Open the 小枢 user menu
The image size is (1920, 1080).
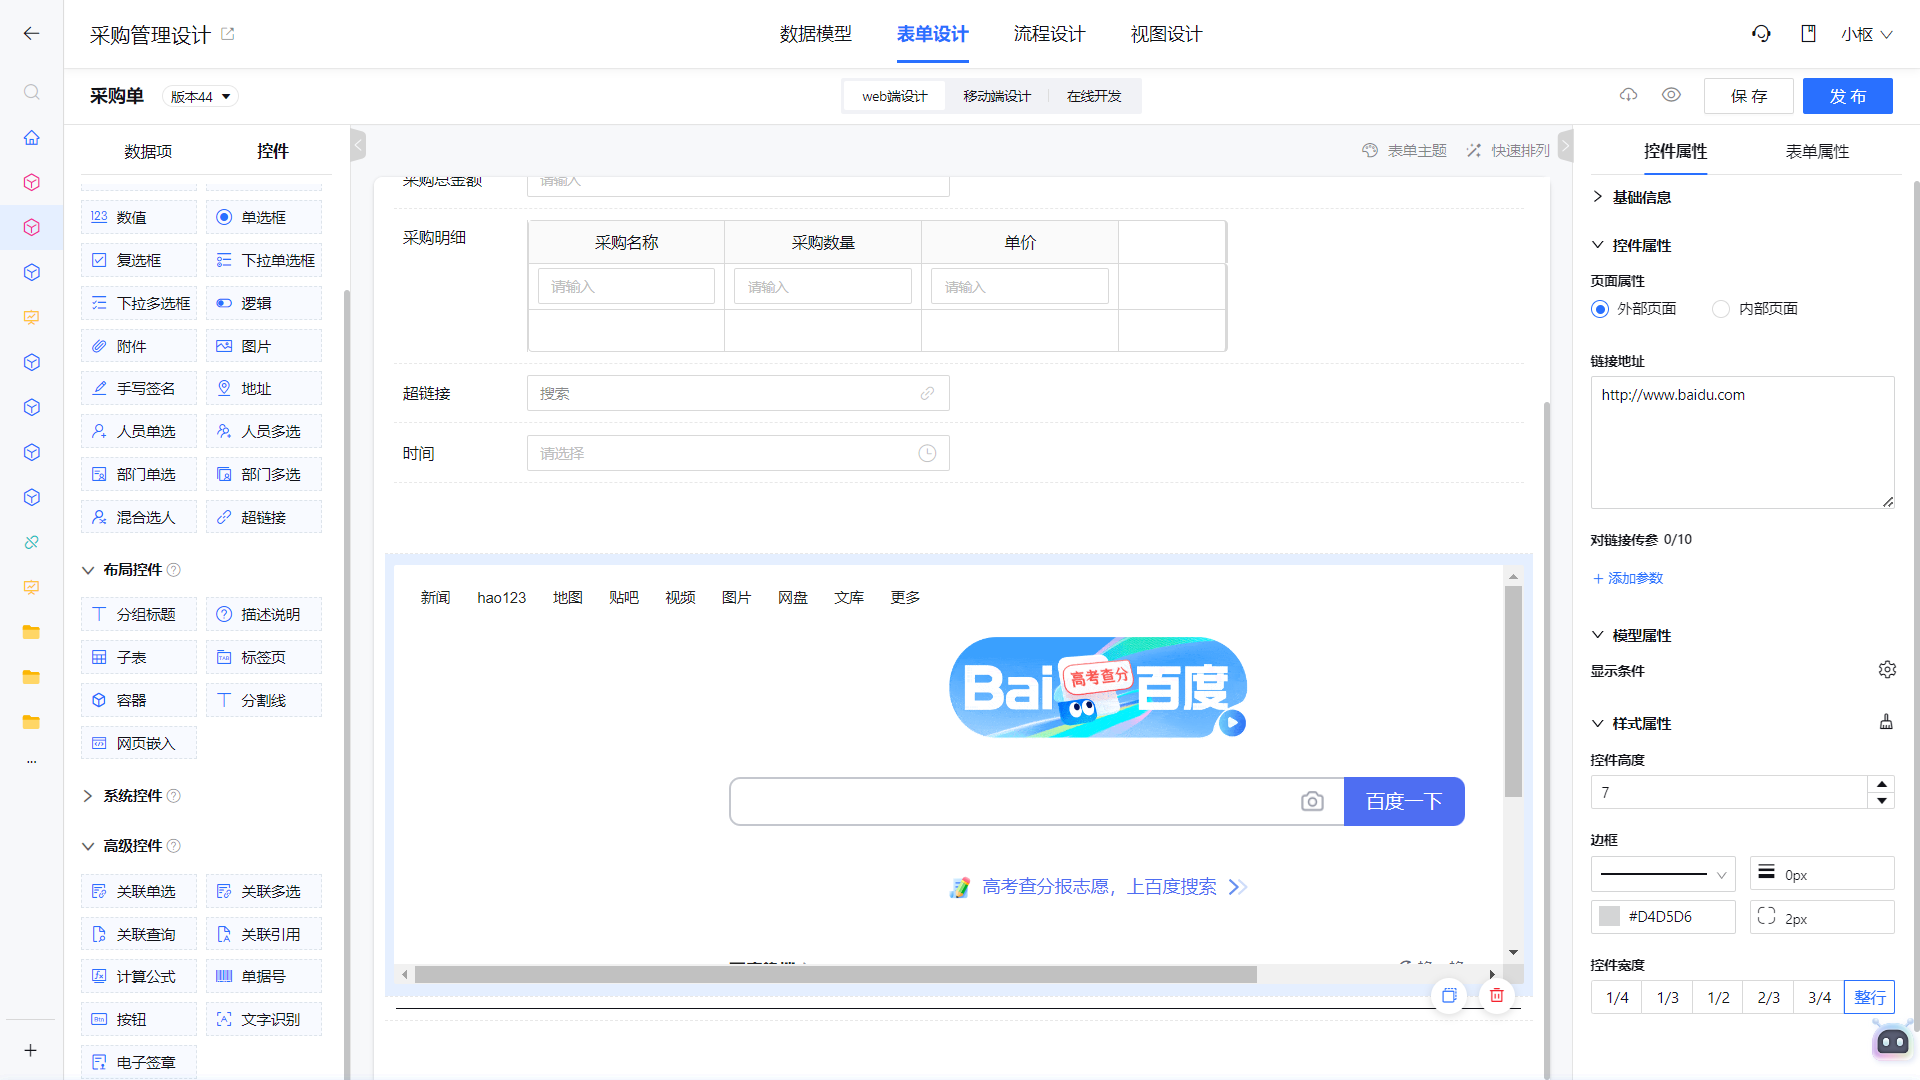coord(1867,34)
